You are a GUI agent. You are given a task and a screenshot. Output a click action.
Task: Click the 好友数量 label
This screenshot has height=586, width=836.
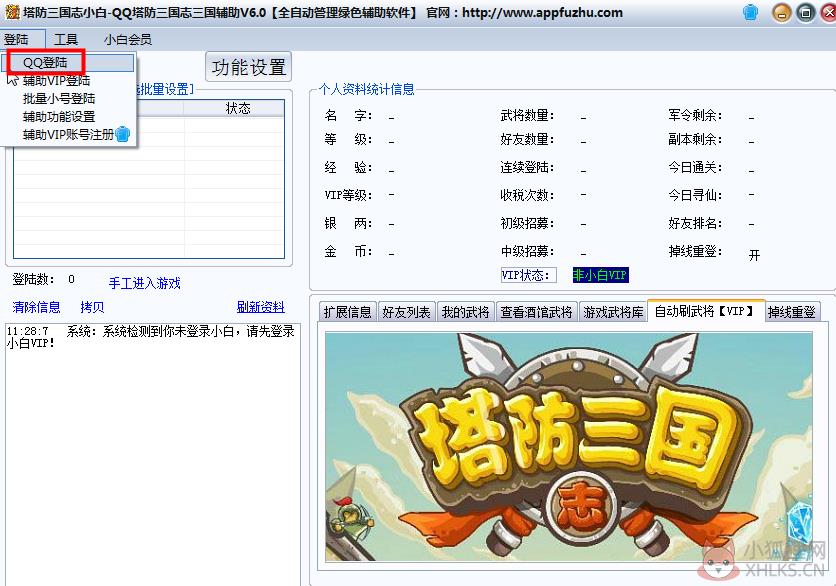[x=527, y=139]
